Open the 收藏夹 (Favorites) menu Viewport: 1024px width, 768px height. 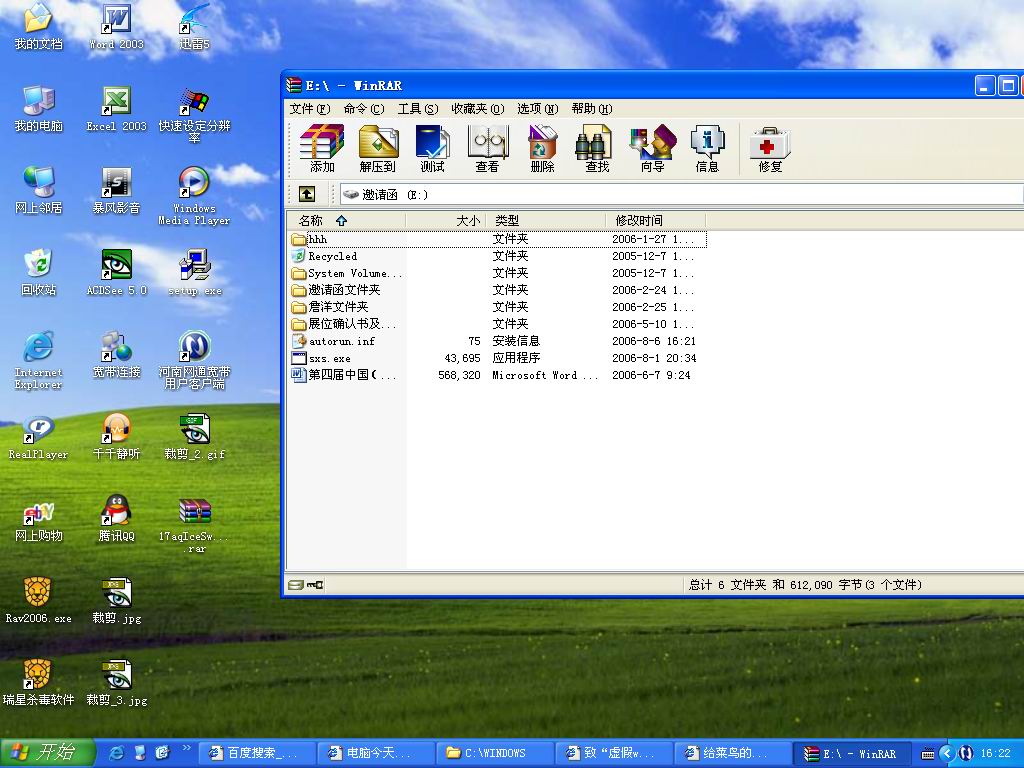pyautogui.click(x=477, y=109)
